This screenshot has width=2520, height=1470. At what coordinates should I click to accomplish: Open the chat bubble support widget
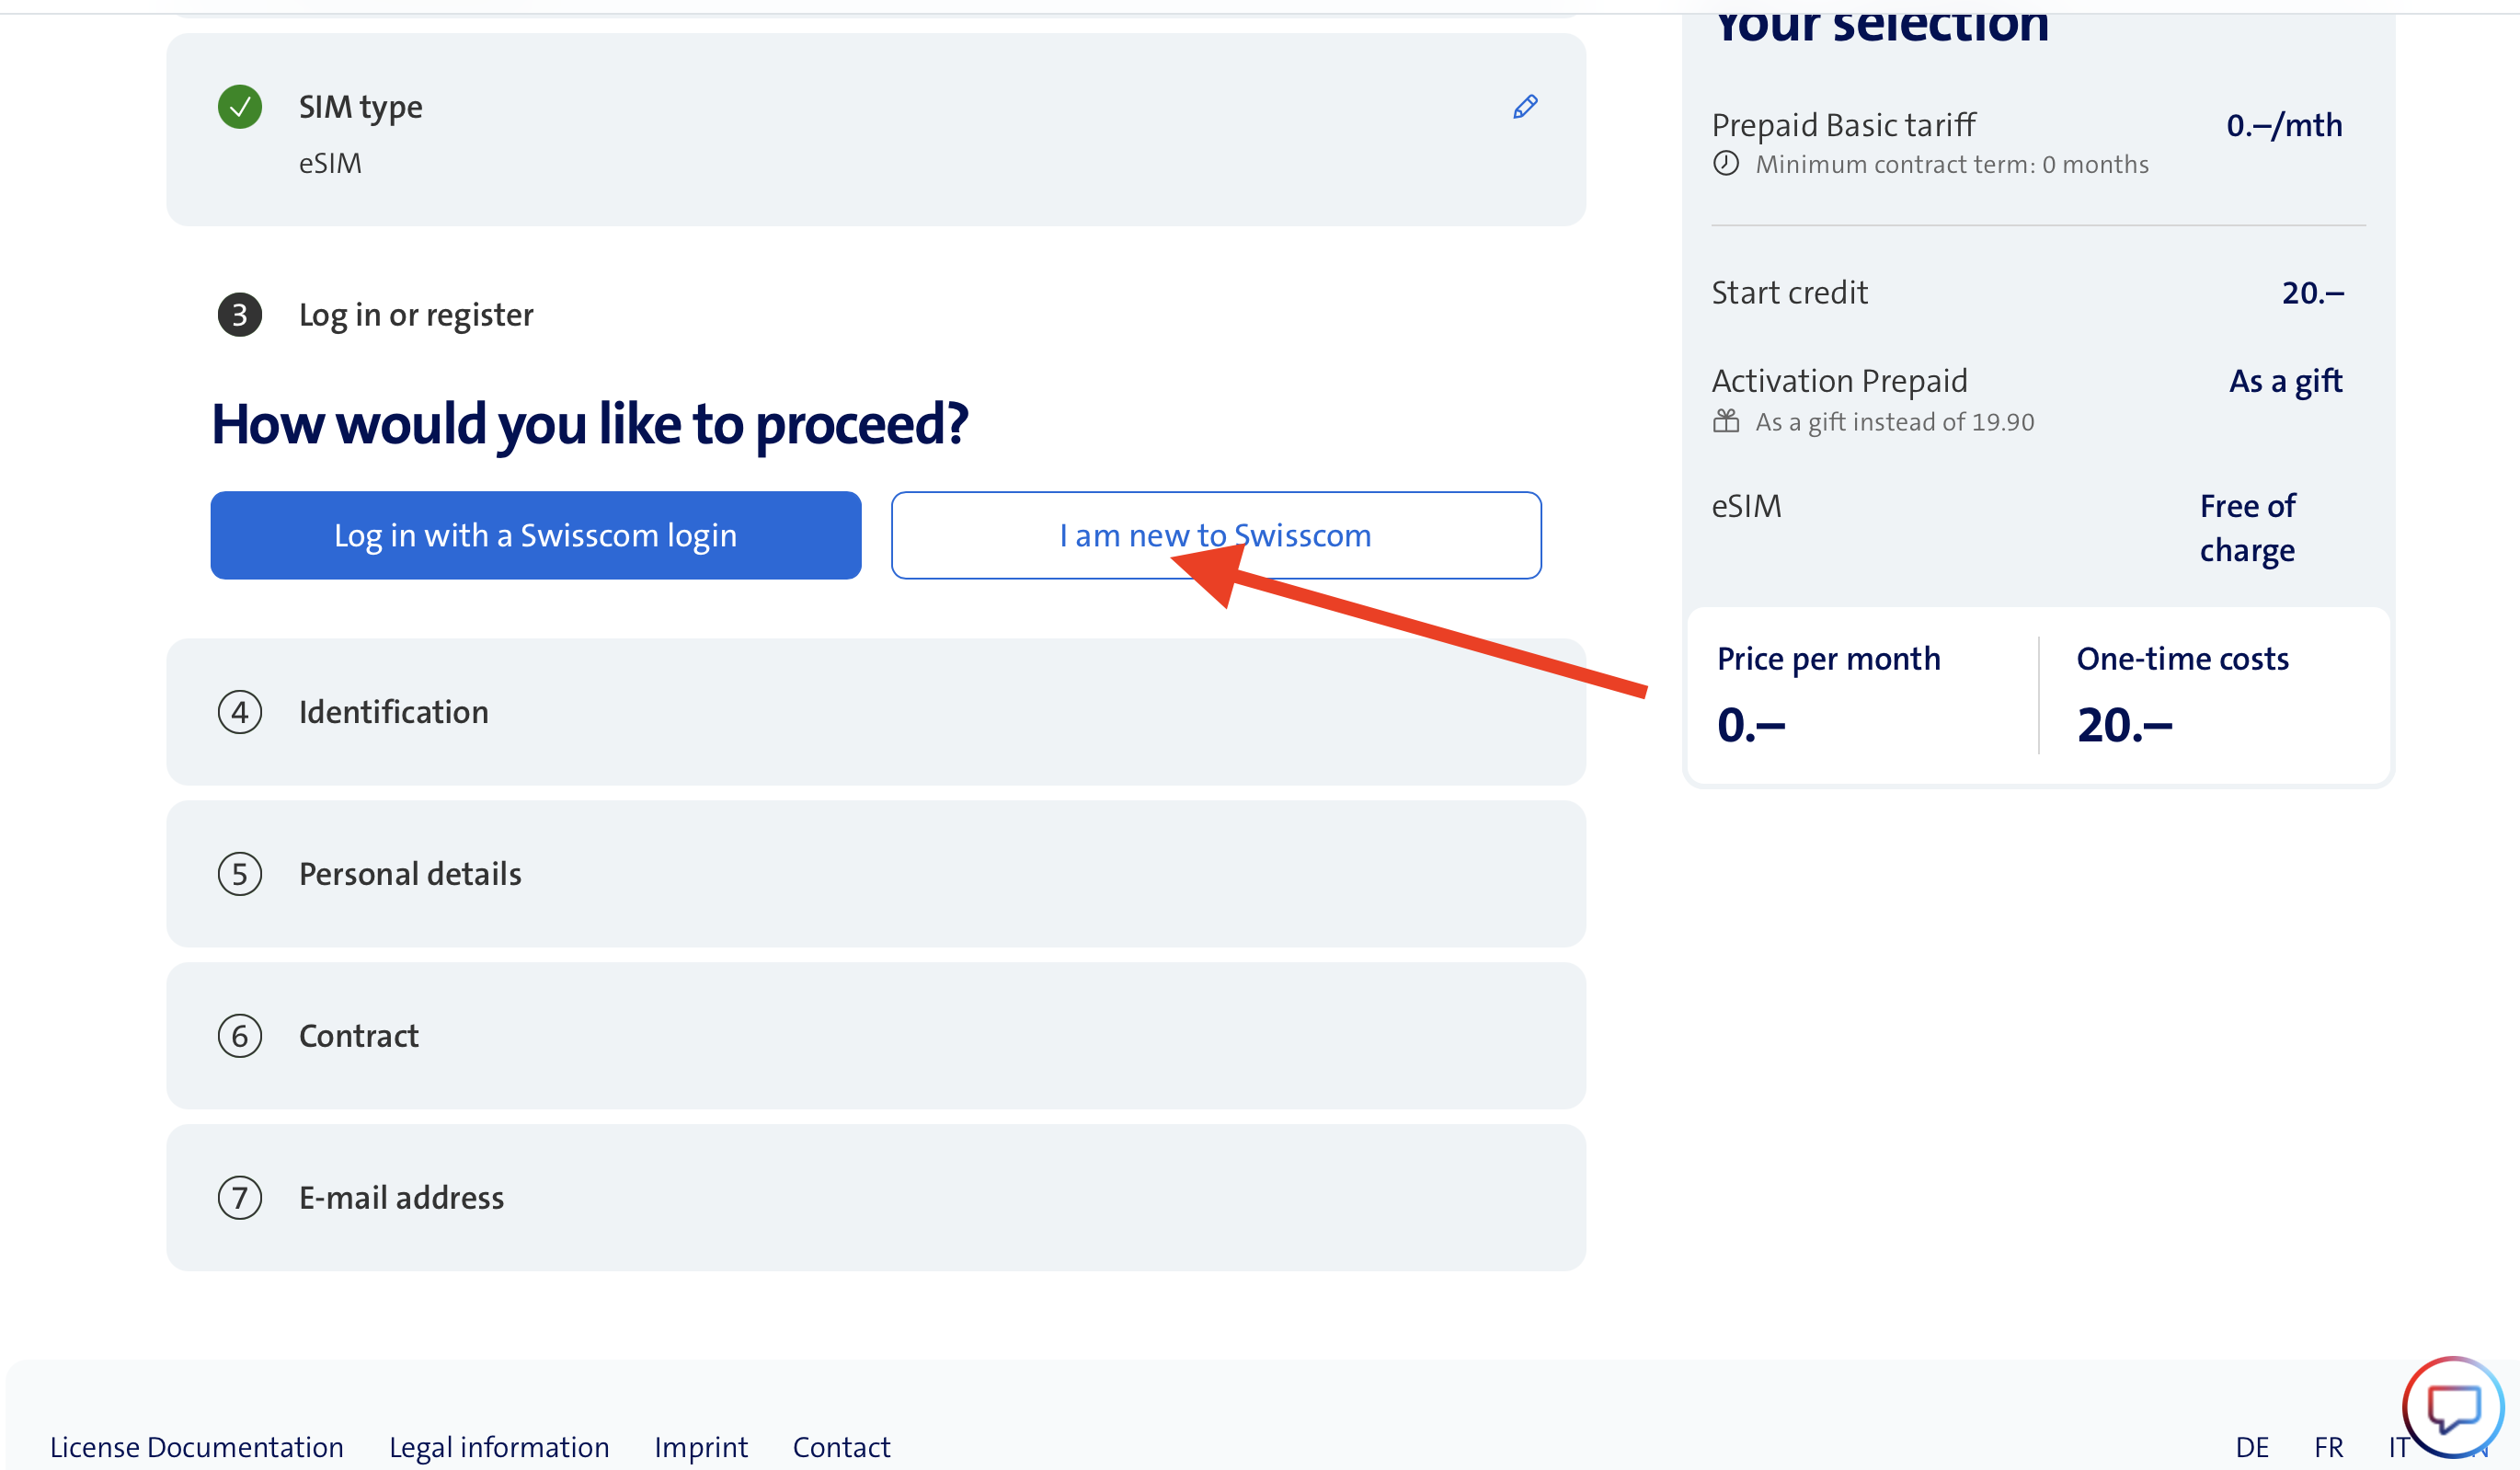(2452, 1408)
